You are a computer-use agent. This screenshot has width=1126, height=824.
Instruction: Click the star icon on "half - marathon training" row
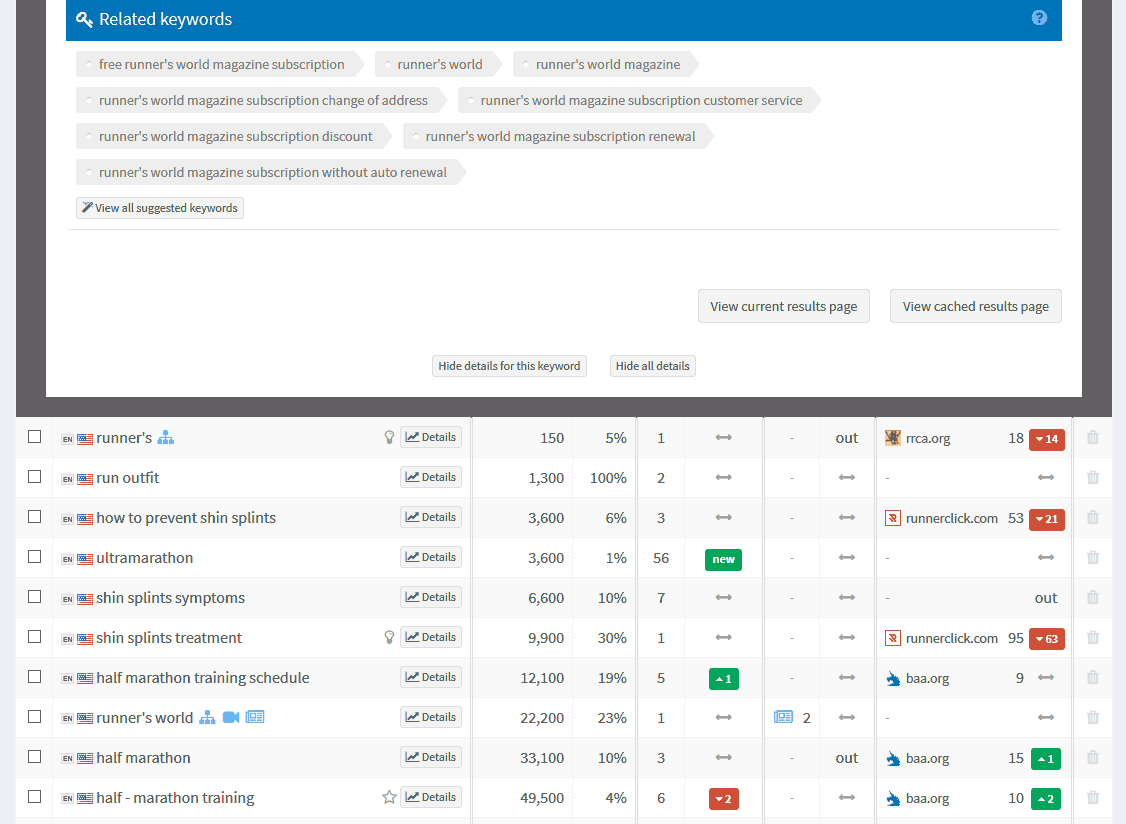(389, 796)
